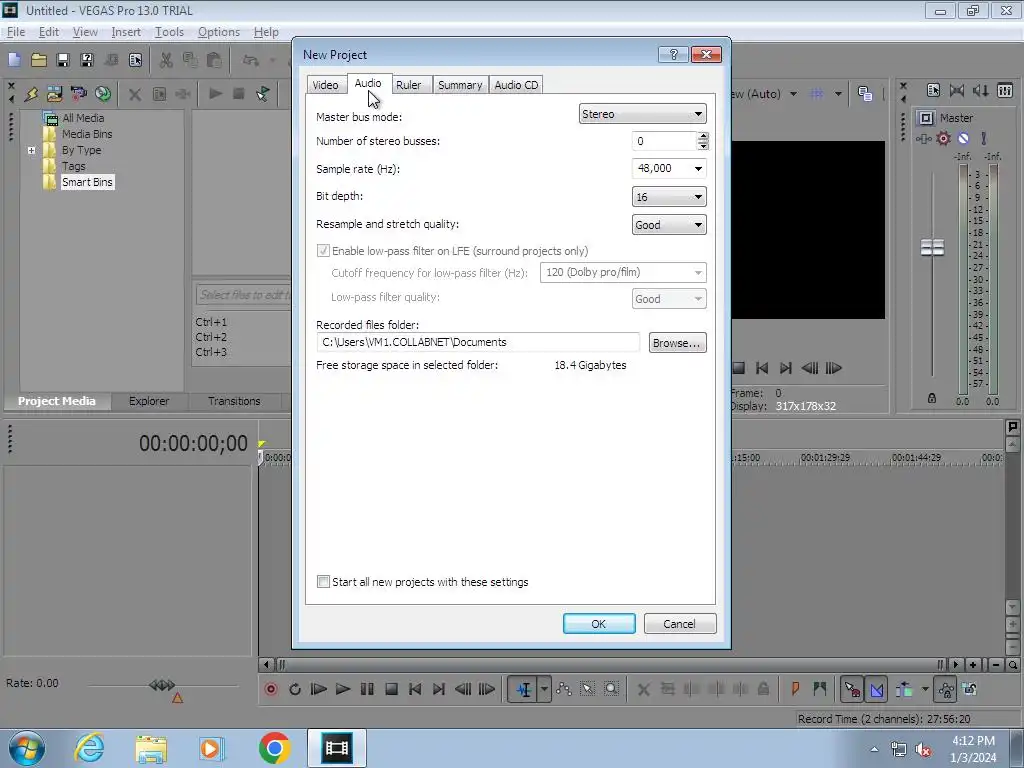1024x768 pixels.
Task: Click the Copy Snapshot to clipboard icon in the preview toolbar
Action: pos(865,94)
